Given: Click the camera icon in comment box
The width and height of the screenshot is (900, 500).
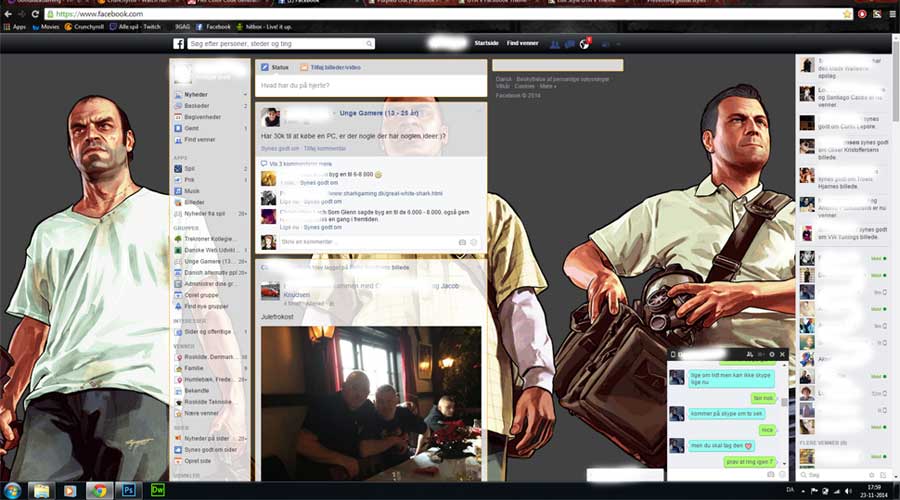Looking at the screenshot, I should coord(462,242).
